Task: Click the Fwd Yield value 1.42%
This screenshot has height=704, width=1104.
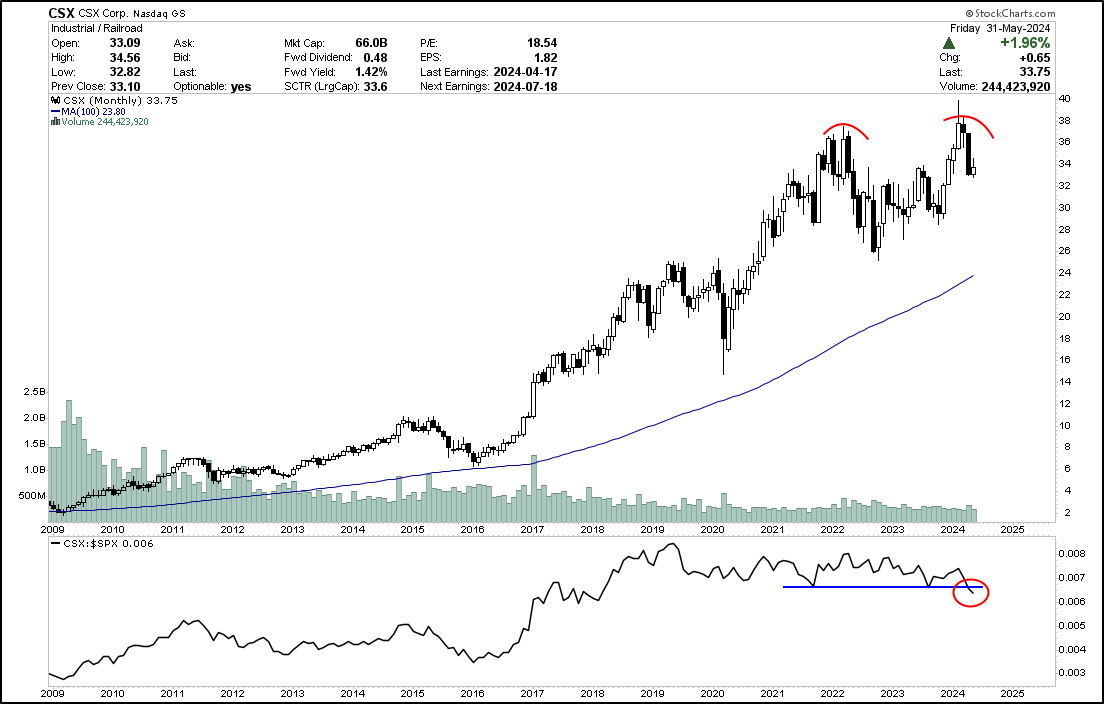Action: tap(370, 72)
